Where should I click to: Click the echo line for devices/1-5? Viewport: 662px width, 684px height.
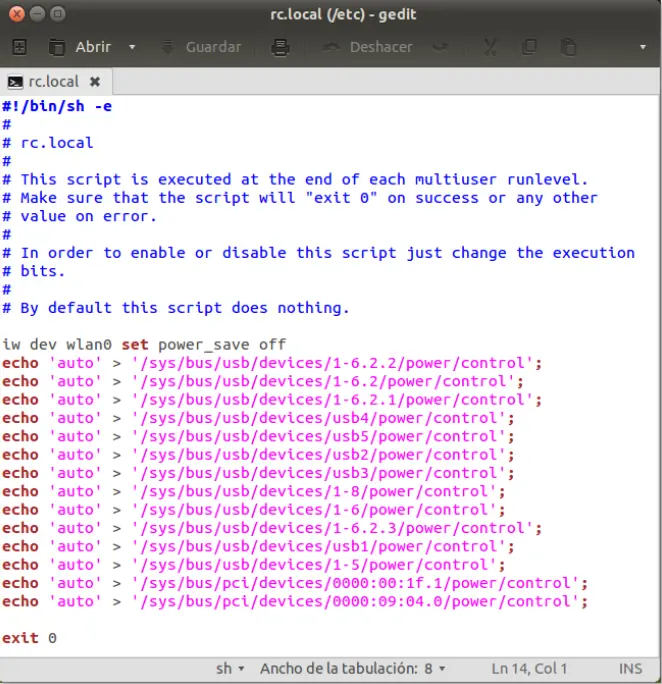click(x=253, y=564)
